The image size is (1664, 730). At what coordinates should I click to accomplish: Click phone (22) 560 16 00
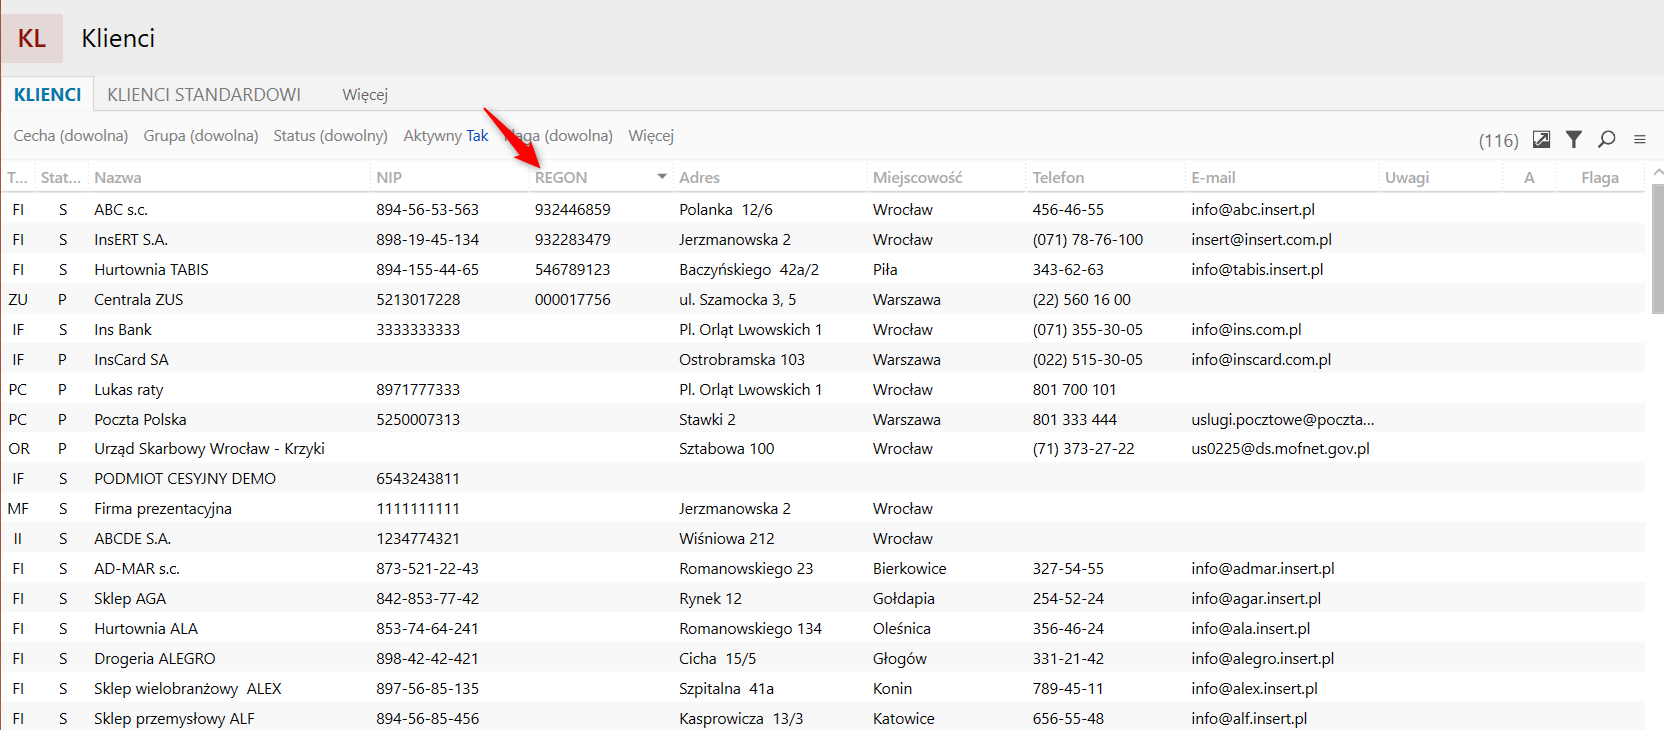click(1081, 300)
